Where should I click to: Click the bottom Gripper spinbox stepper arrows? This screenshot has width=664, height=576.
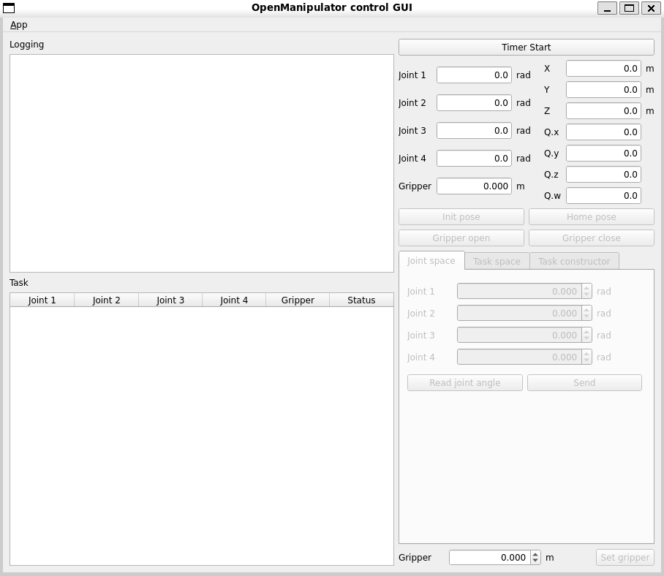(x=536, y=557)
